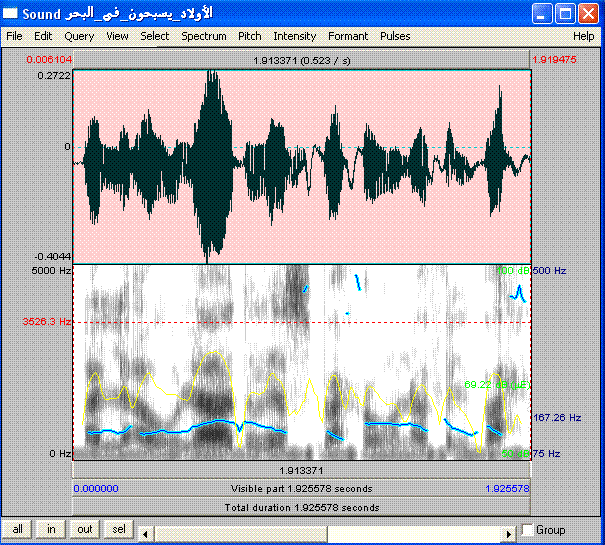605x545 pixels.
Task: Open the Pulses menu
Action: coord(395,36)
